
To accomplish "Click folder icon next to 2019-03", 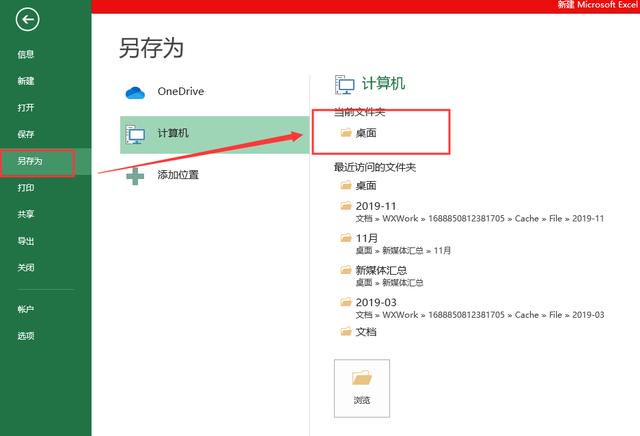I will click(346, 302).
